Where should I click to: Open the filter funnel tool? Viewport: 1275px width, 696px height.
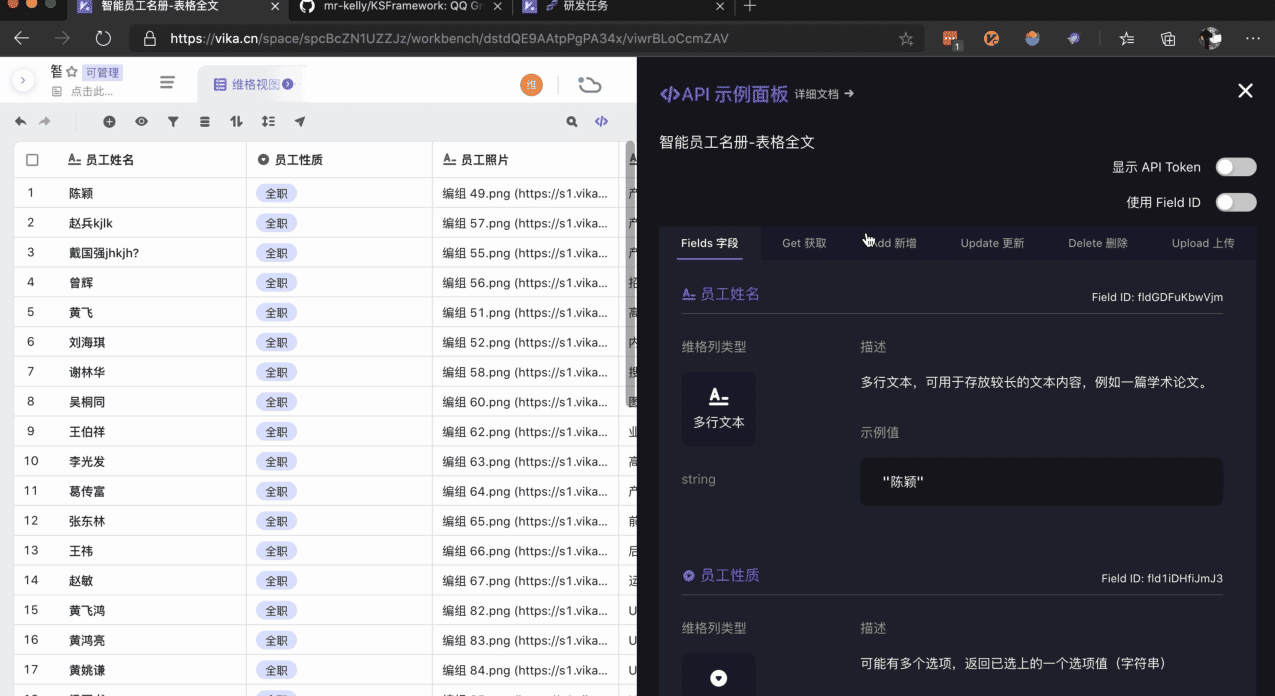click(x=173, y=121)
